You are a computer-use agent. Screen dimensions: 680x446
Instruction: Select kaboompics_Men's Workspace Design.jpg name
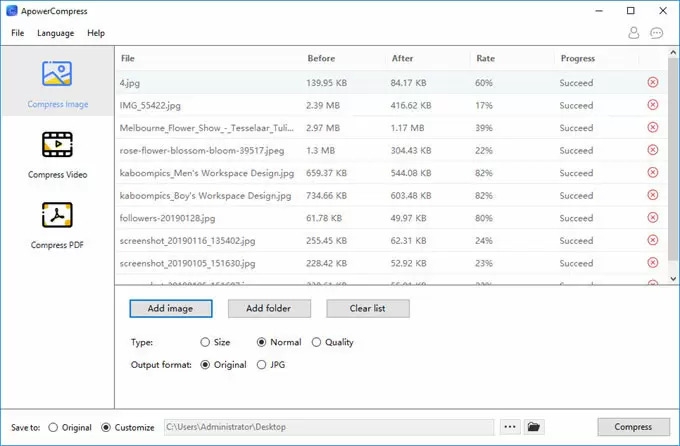pyautogui.click(x=207, y=173)
